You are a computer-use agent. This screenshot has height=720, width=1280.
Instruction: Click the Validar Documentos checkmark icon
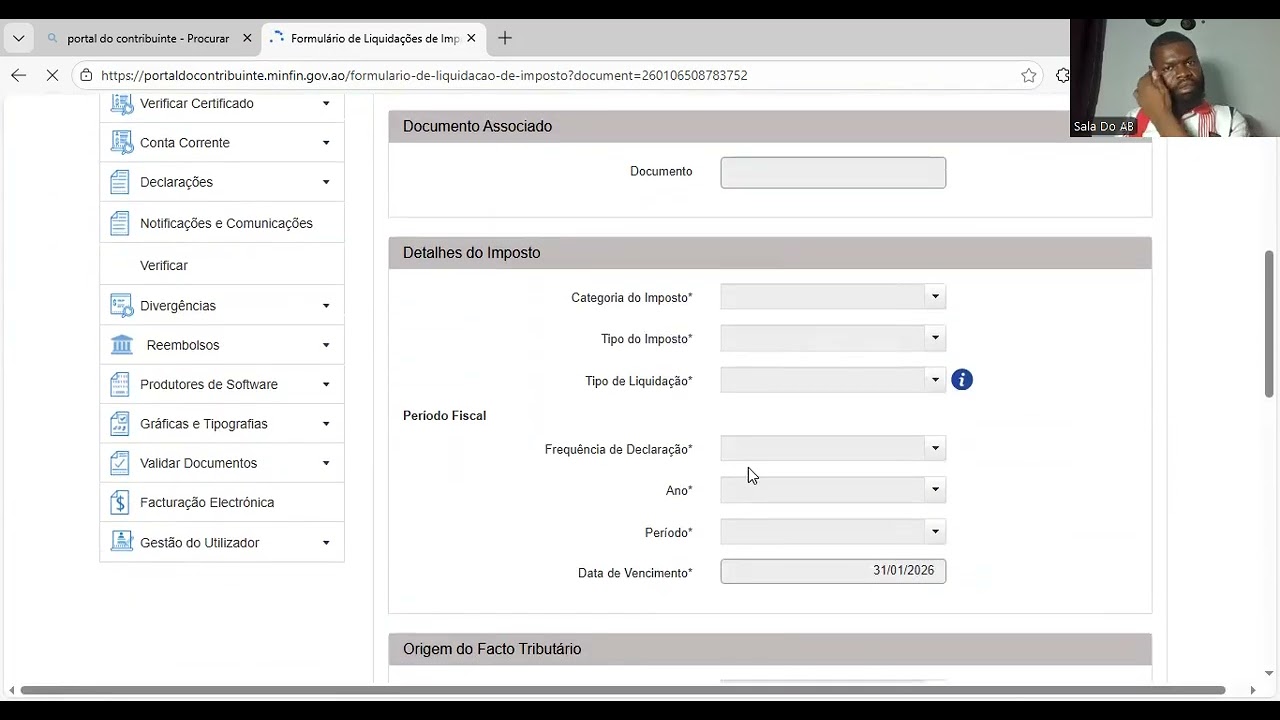[x=120, y=463]
